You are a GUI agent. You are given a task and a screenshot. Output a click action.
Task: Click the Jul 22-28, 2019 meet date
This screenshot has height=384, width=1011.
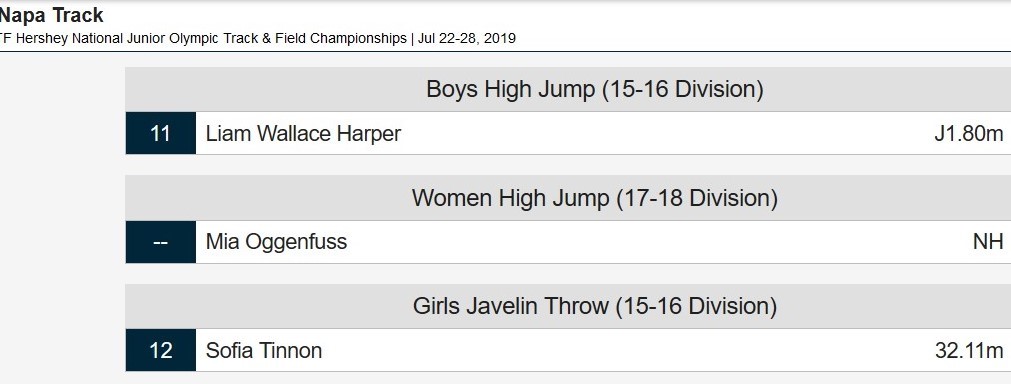467,38
